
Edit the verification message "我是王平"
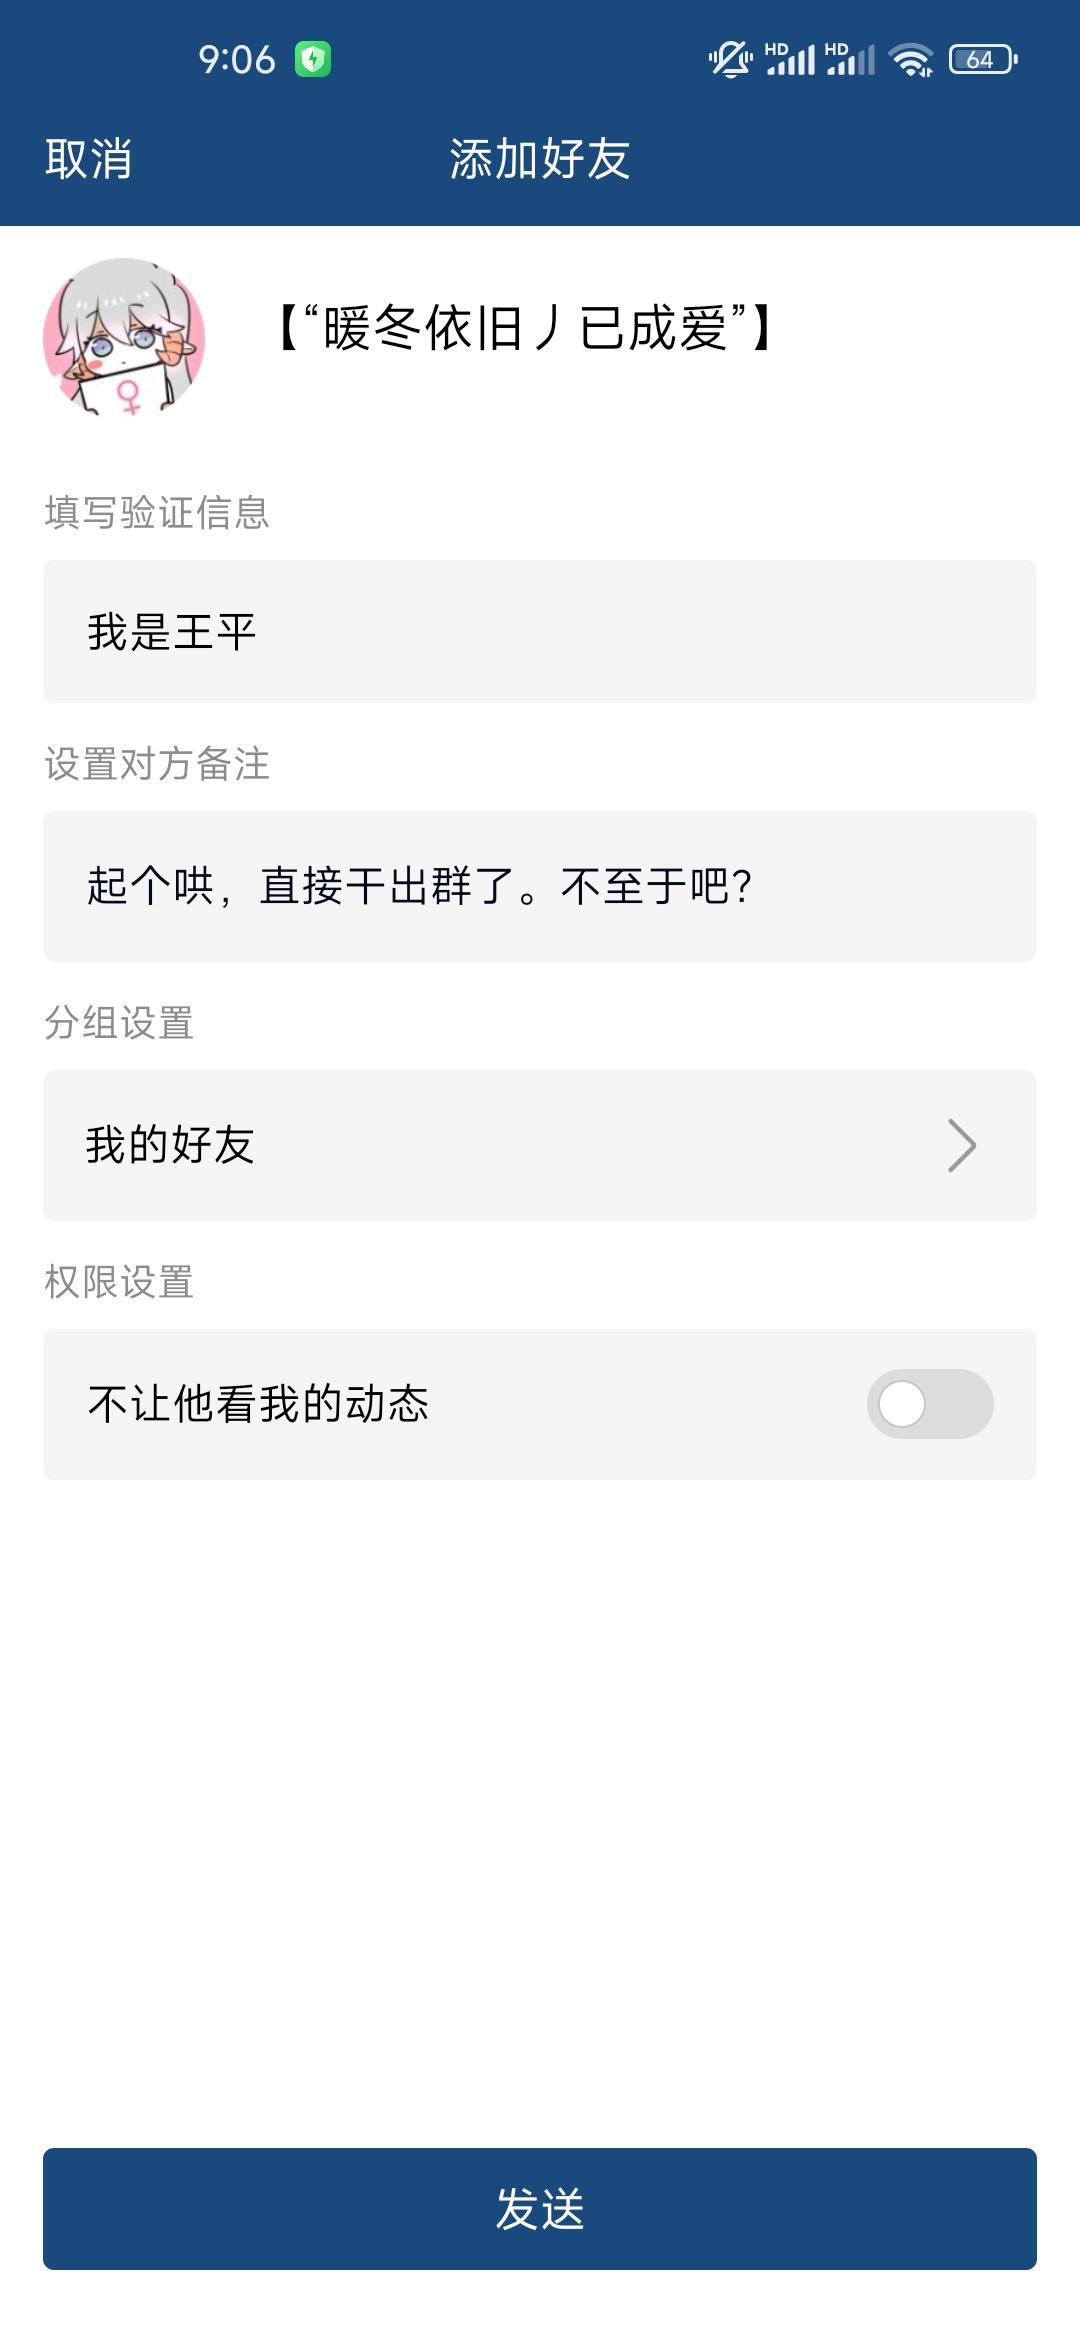pyautogui.click(x=540, y=632)
